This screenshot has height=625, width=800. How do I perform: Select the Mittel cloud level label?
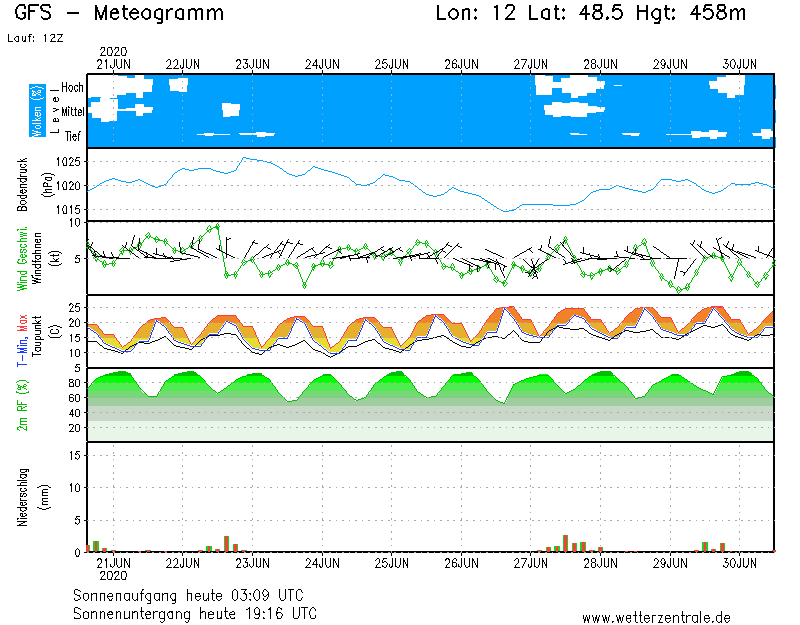point(72,112)
